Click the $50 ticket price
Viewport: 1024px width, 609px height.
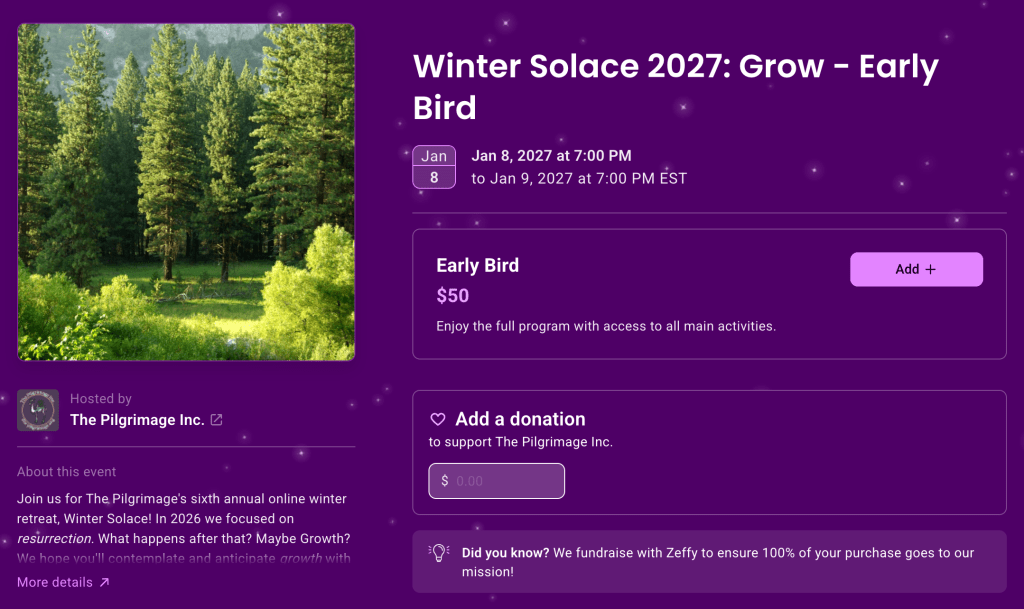(x=453, y=296)
